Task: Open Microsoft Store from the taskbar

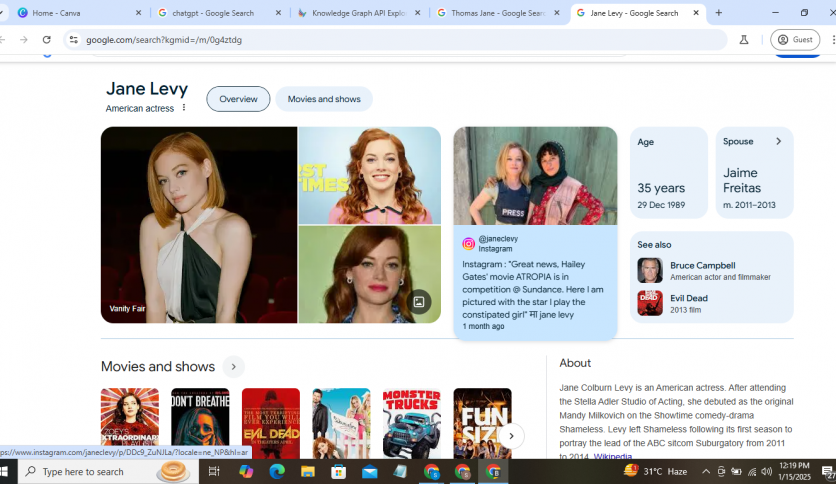Action: click(339, 471)
